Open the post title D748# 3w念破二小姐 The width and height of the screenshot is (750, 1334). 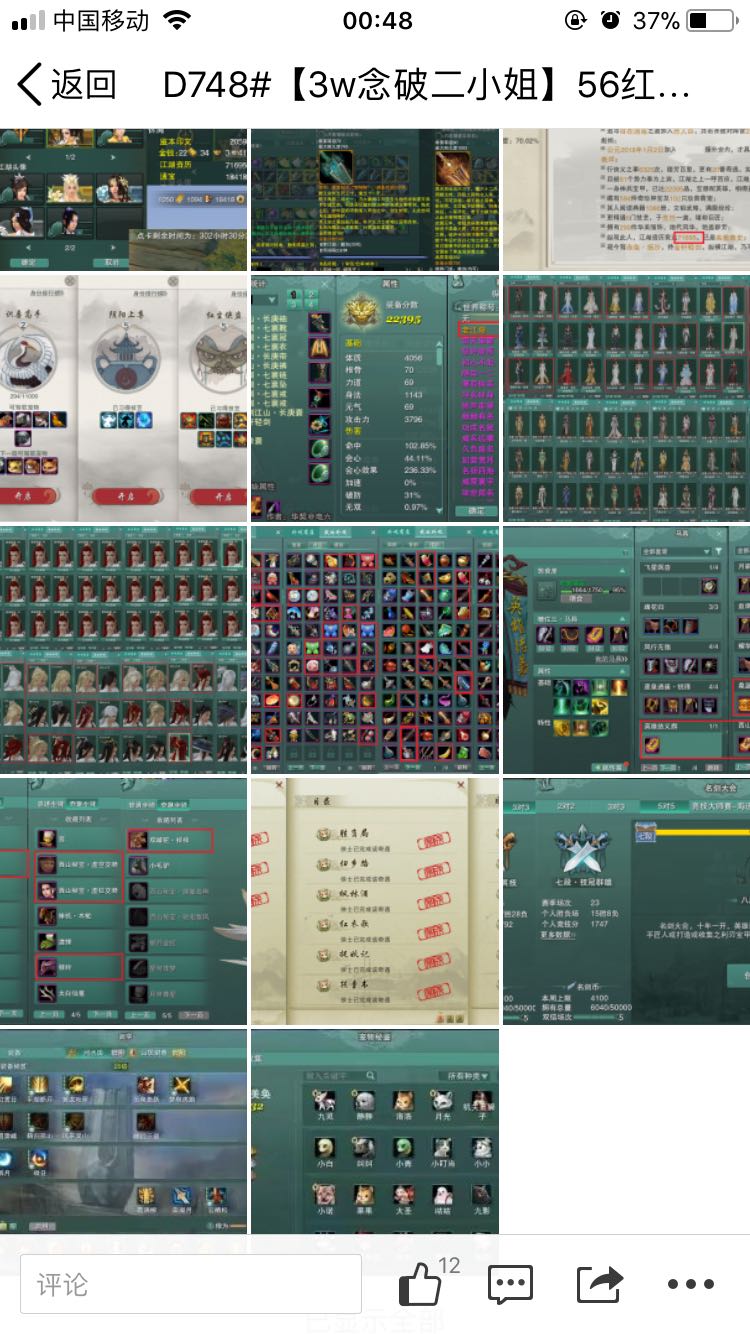pyautogui.click(x=427, y=85)
